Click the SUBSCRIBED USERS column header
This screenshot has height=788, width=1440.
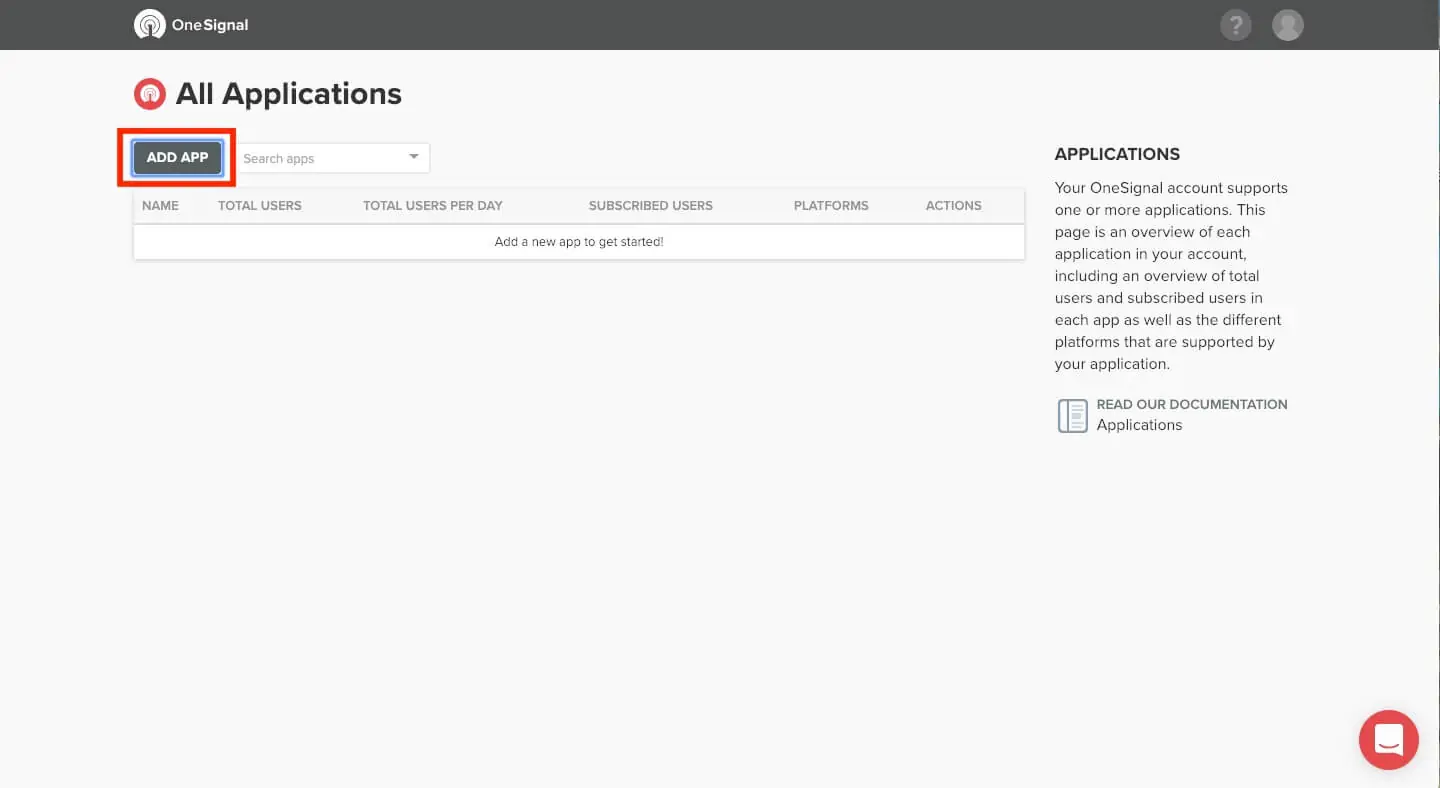[651, 205]
